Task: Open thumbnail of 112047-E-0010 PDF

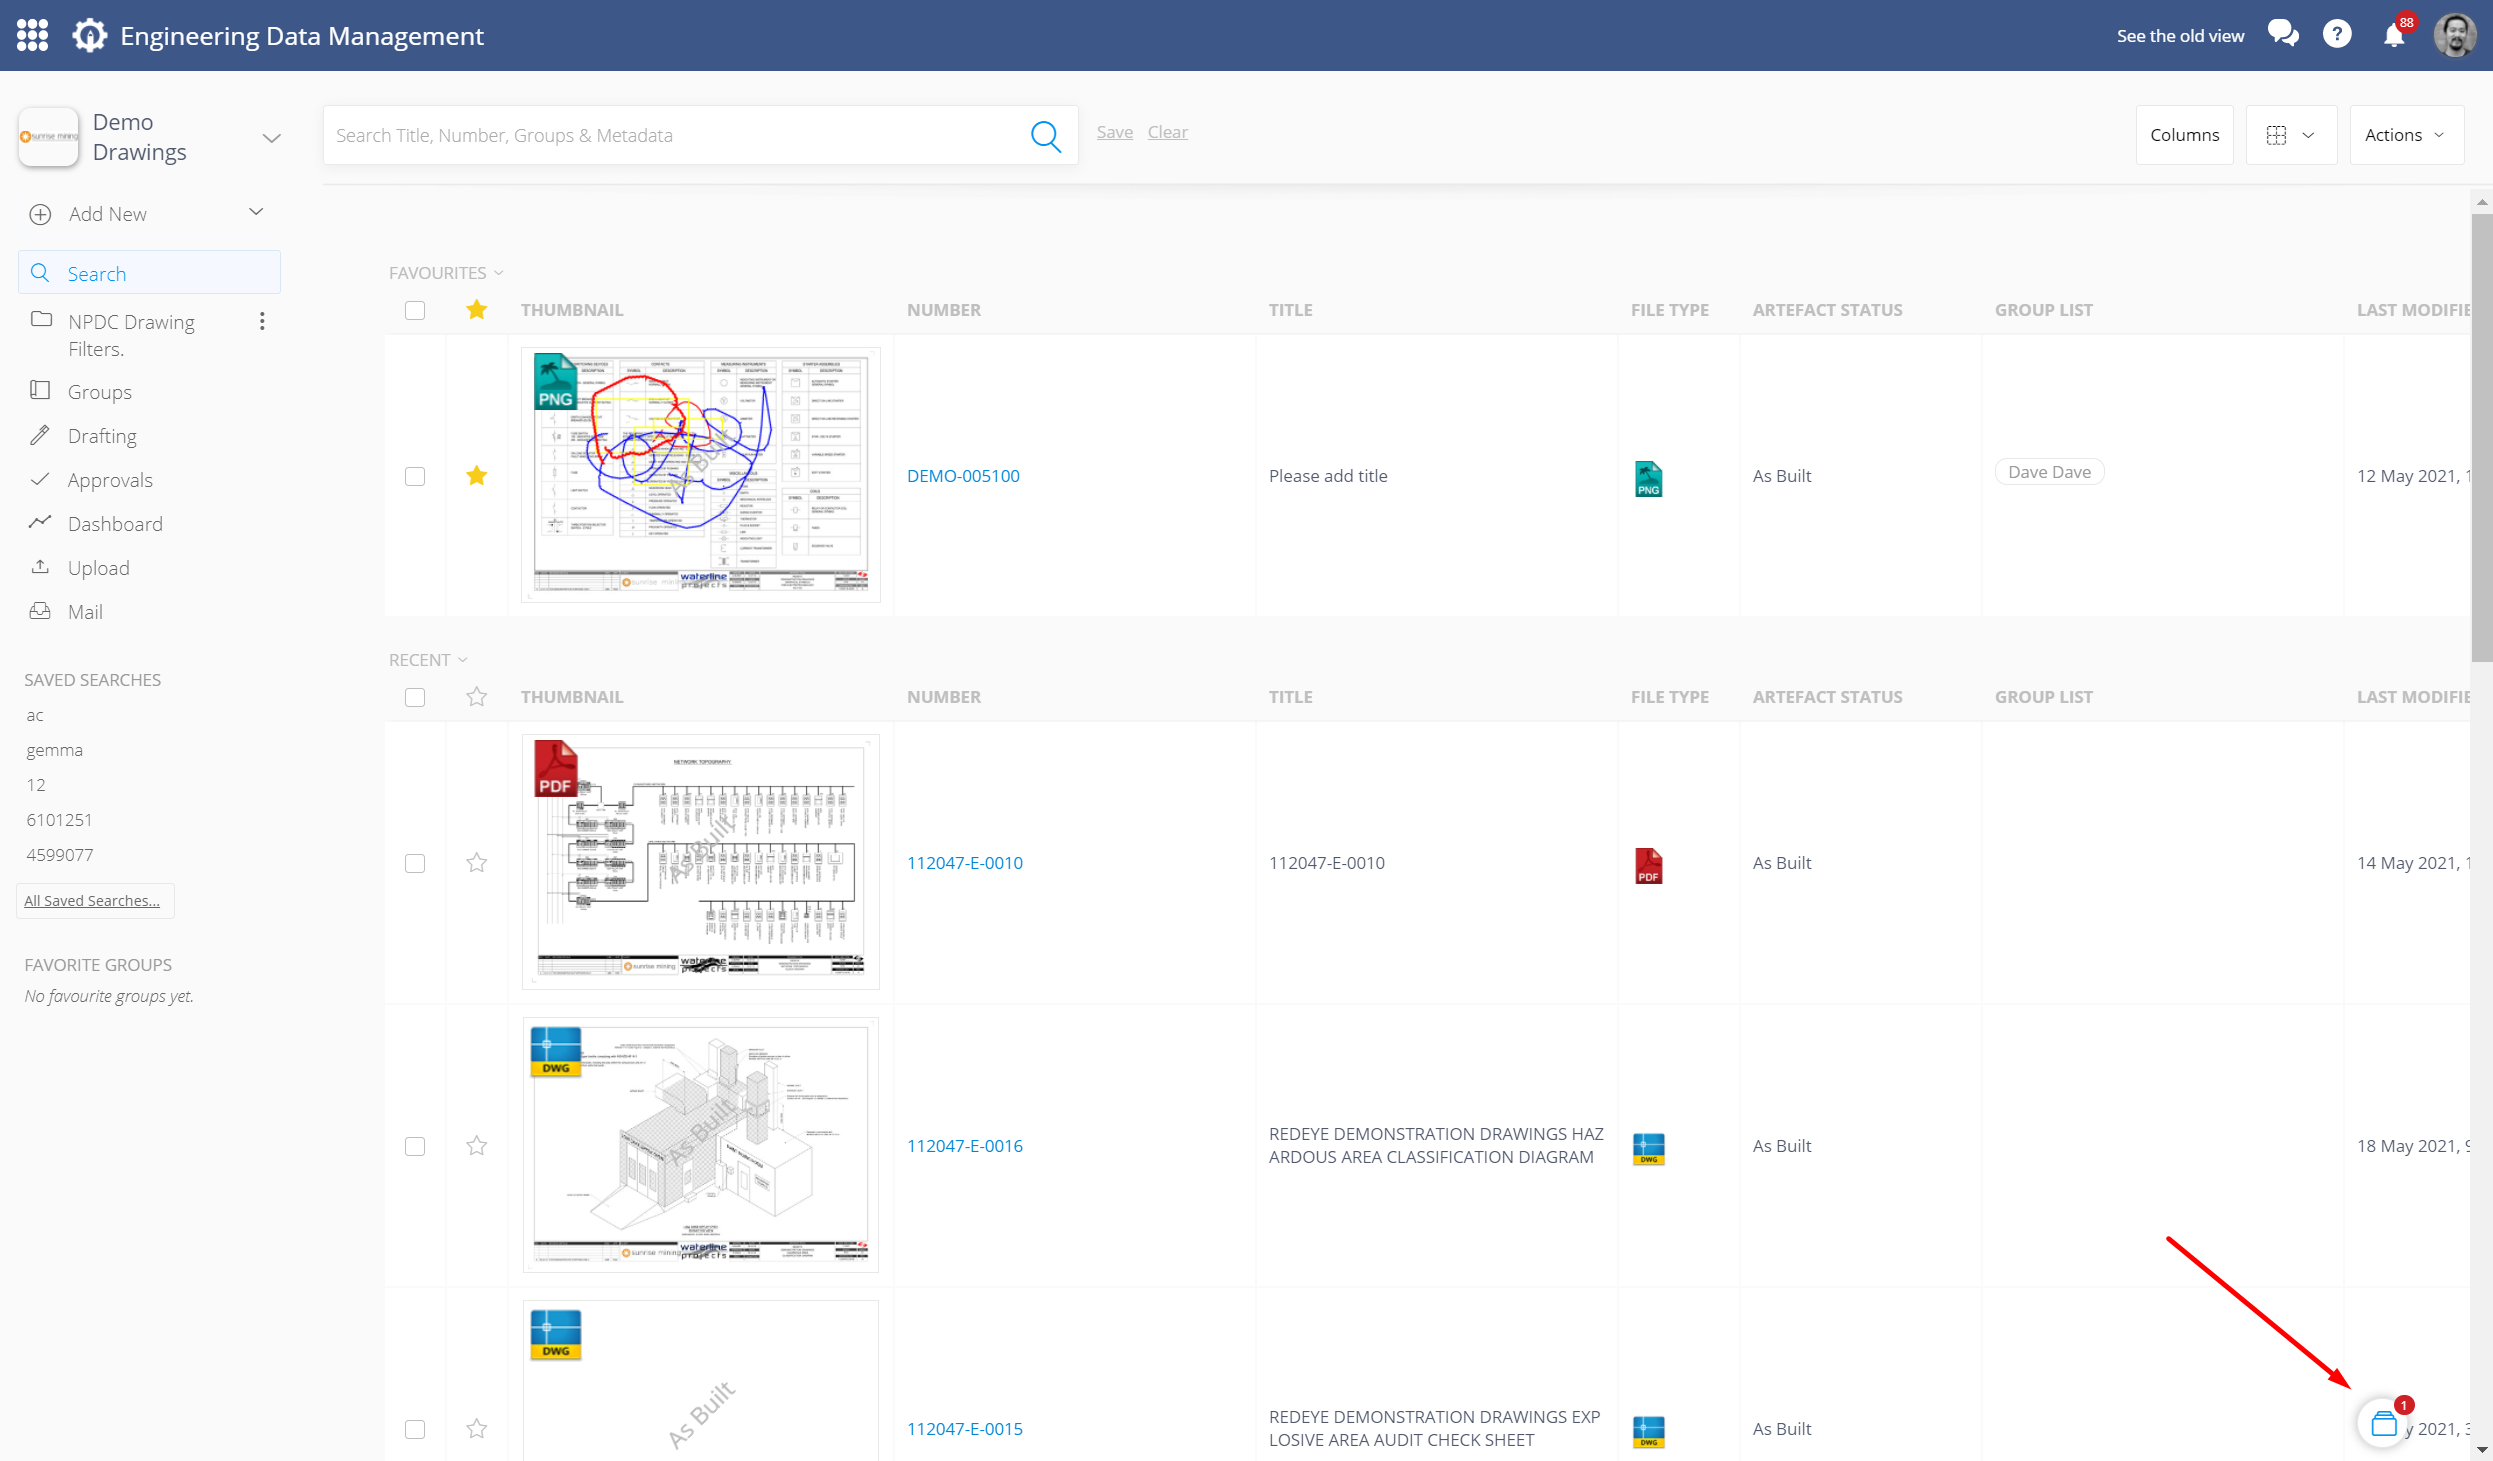Action: click(701, 862)
